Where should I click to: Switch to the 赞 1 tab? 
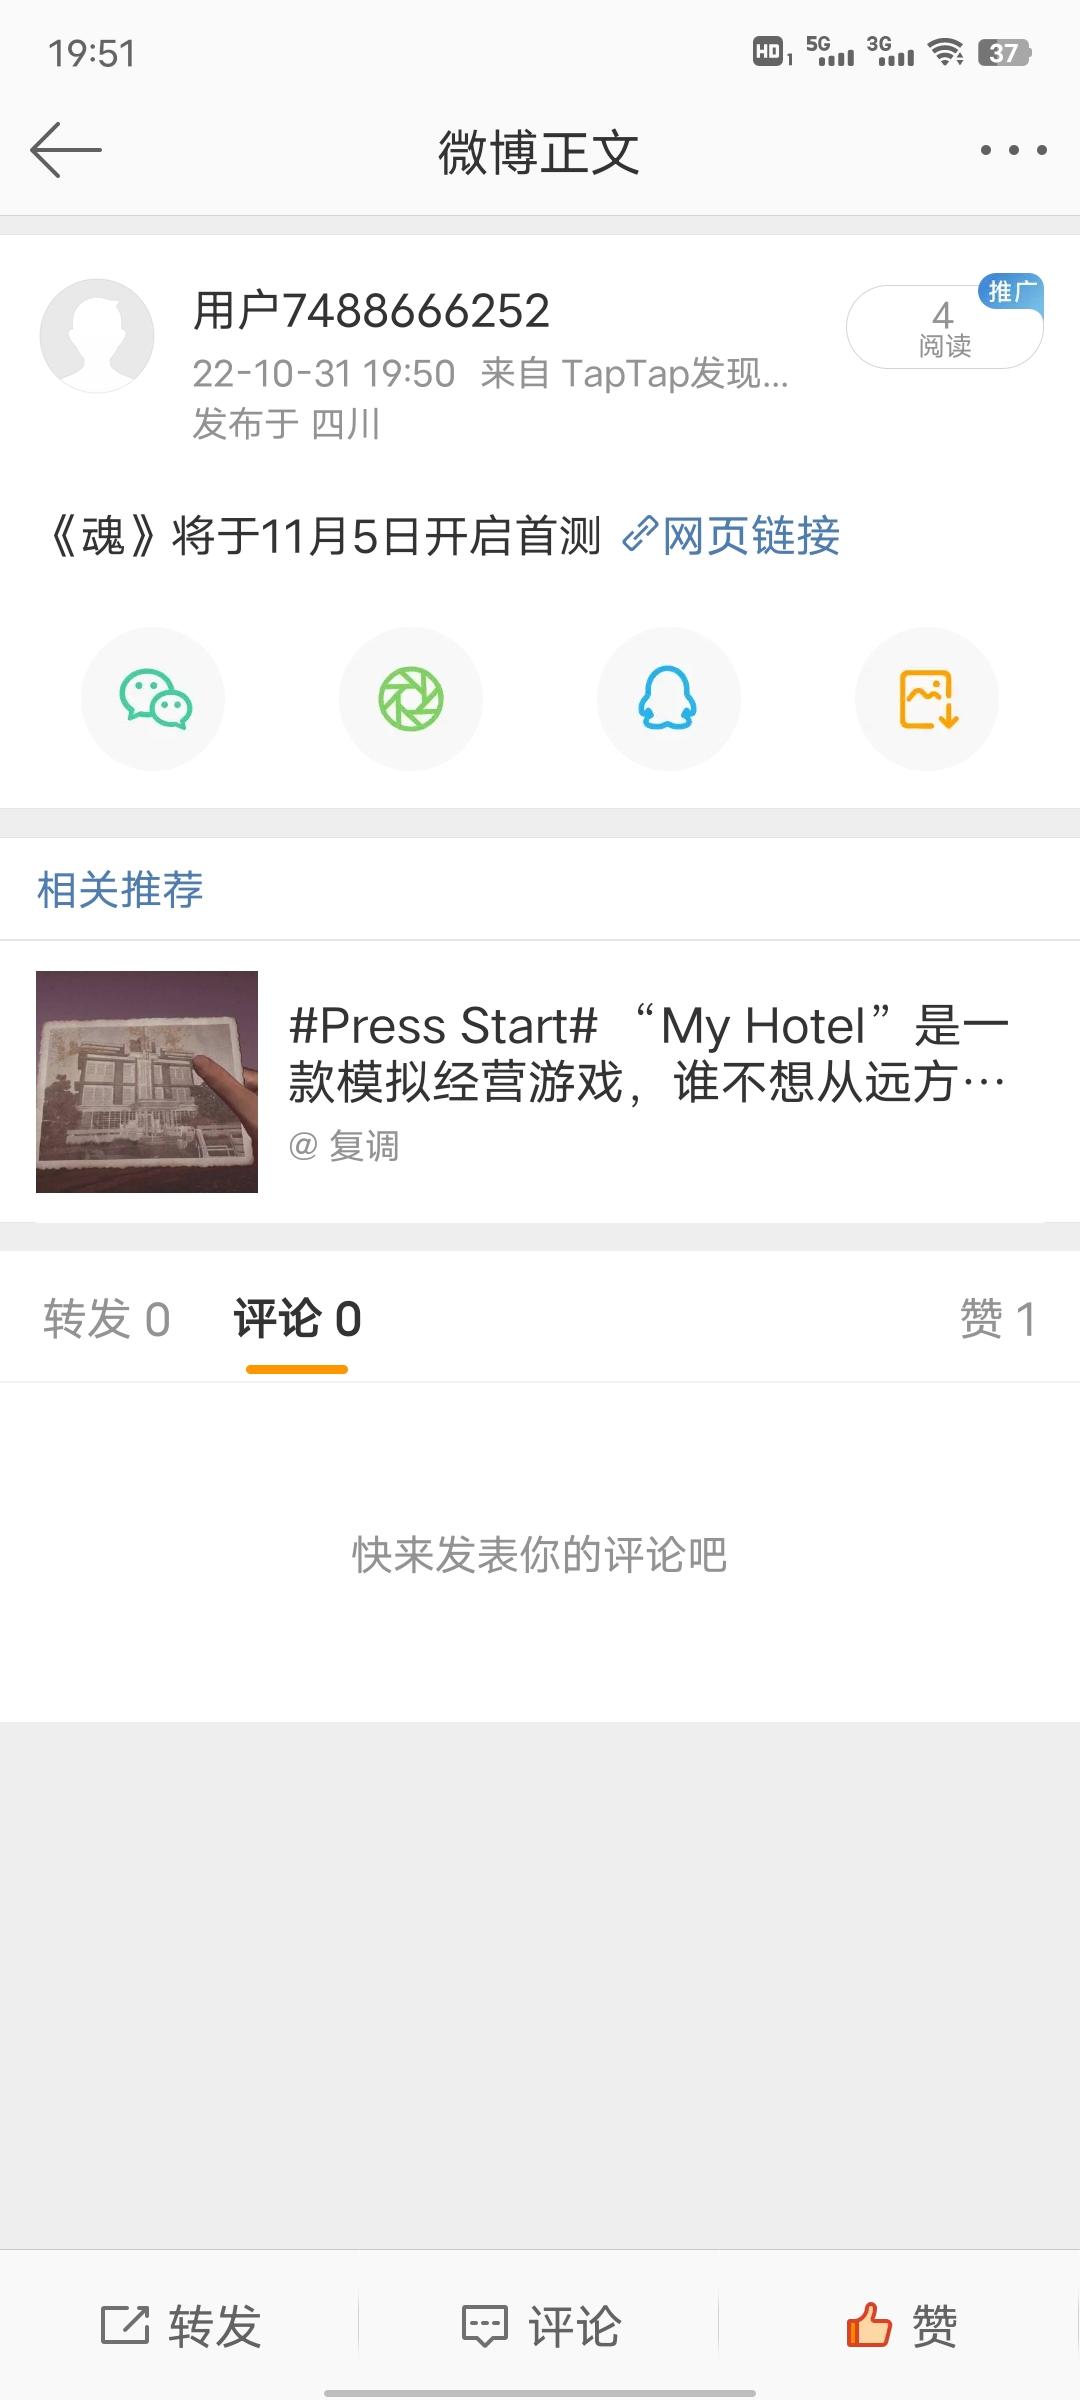[997, 1319]
